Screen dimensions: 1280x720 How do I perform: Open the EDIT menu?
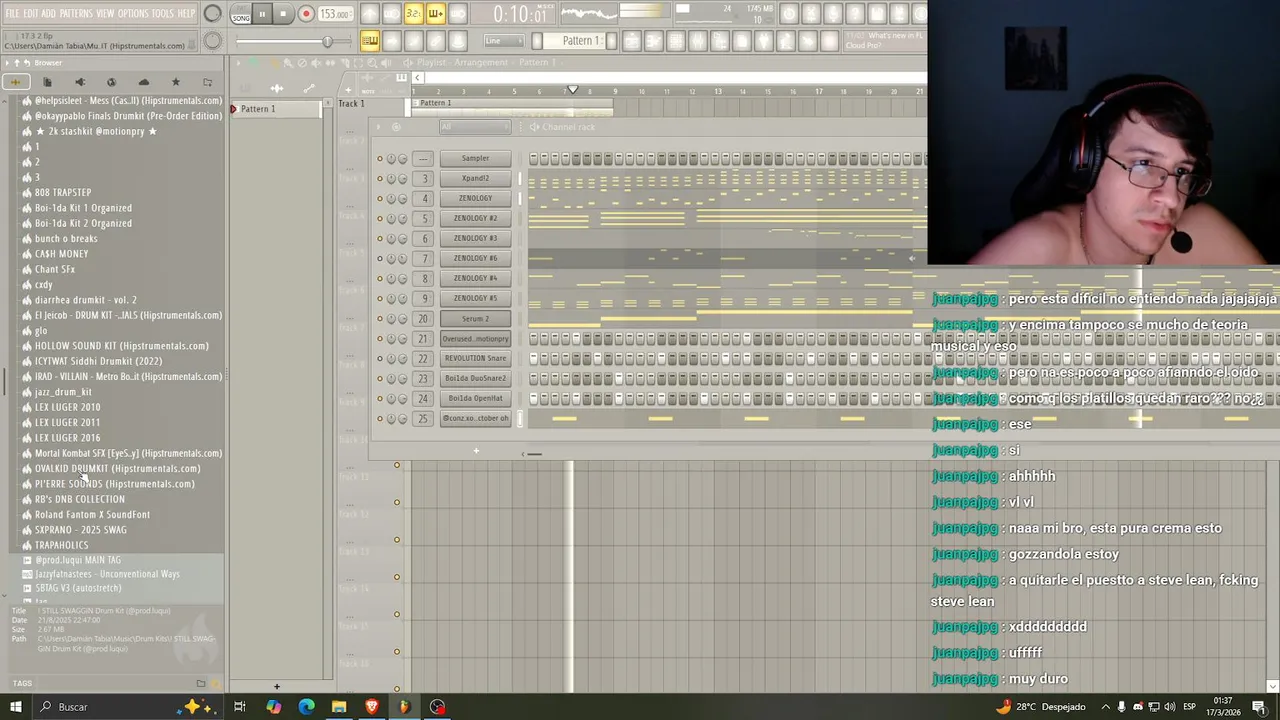pos(31,13)
